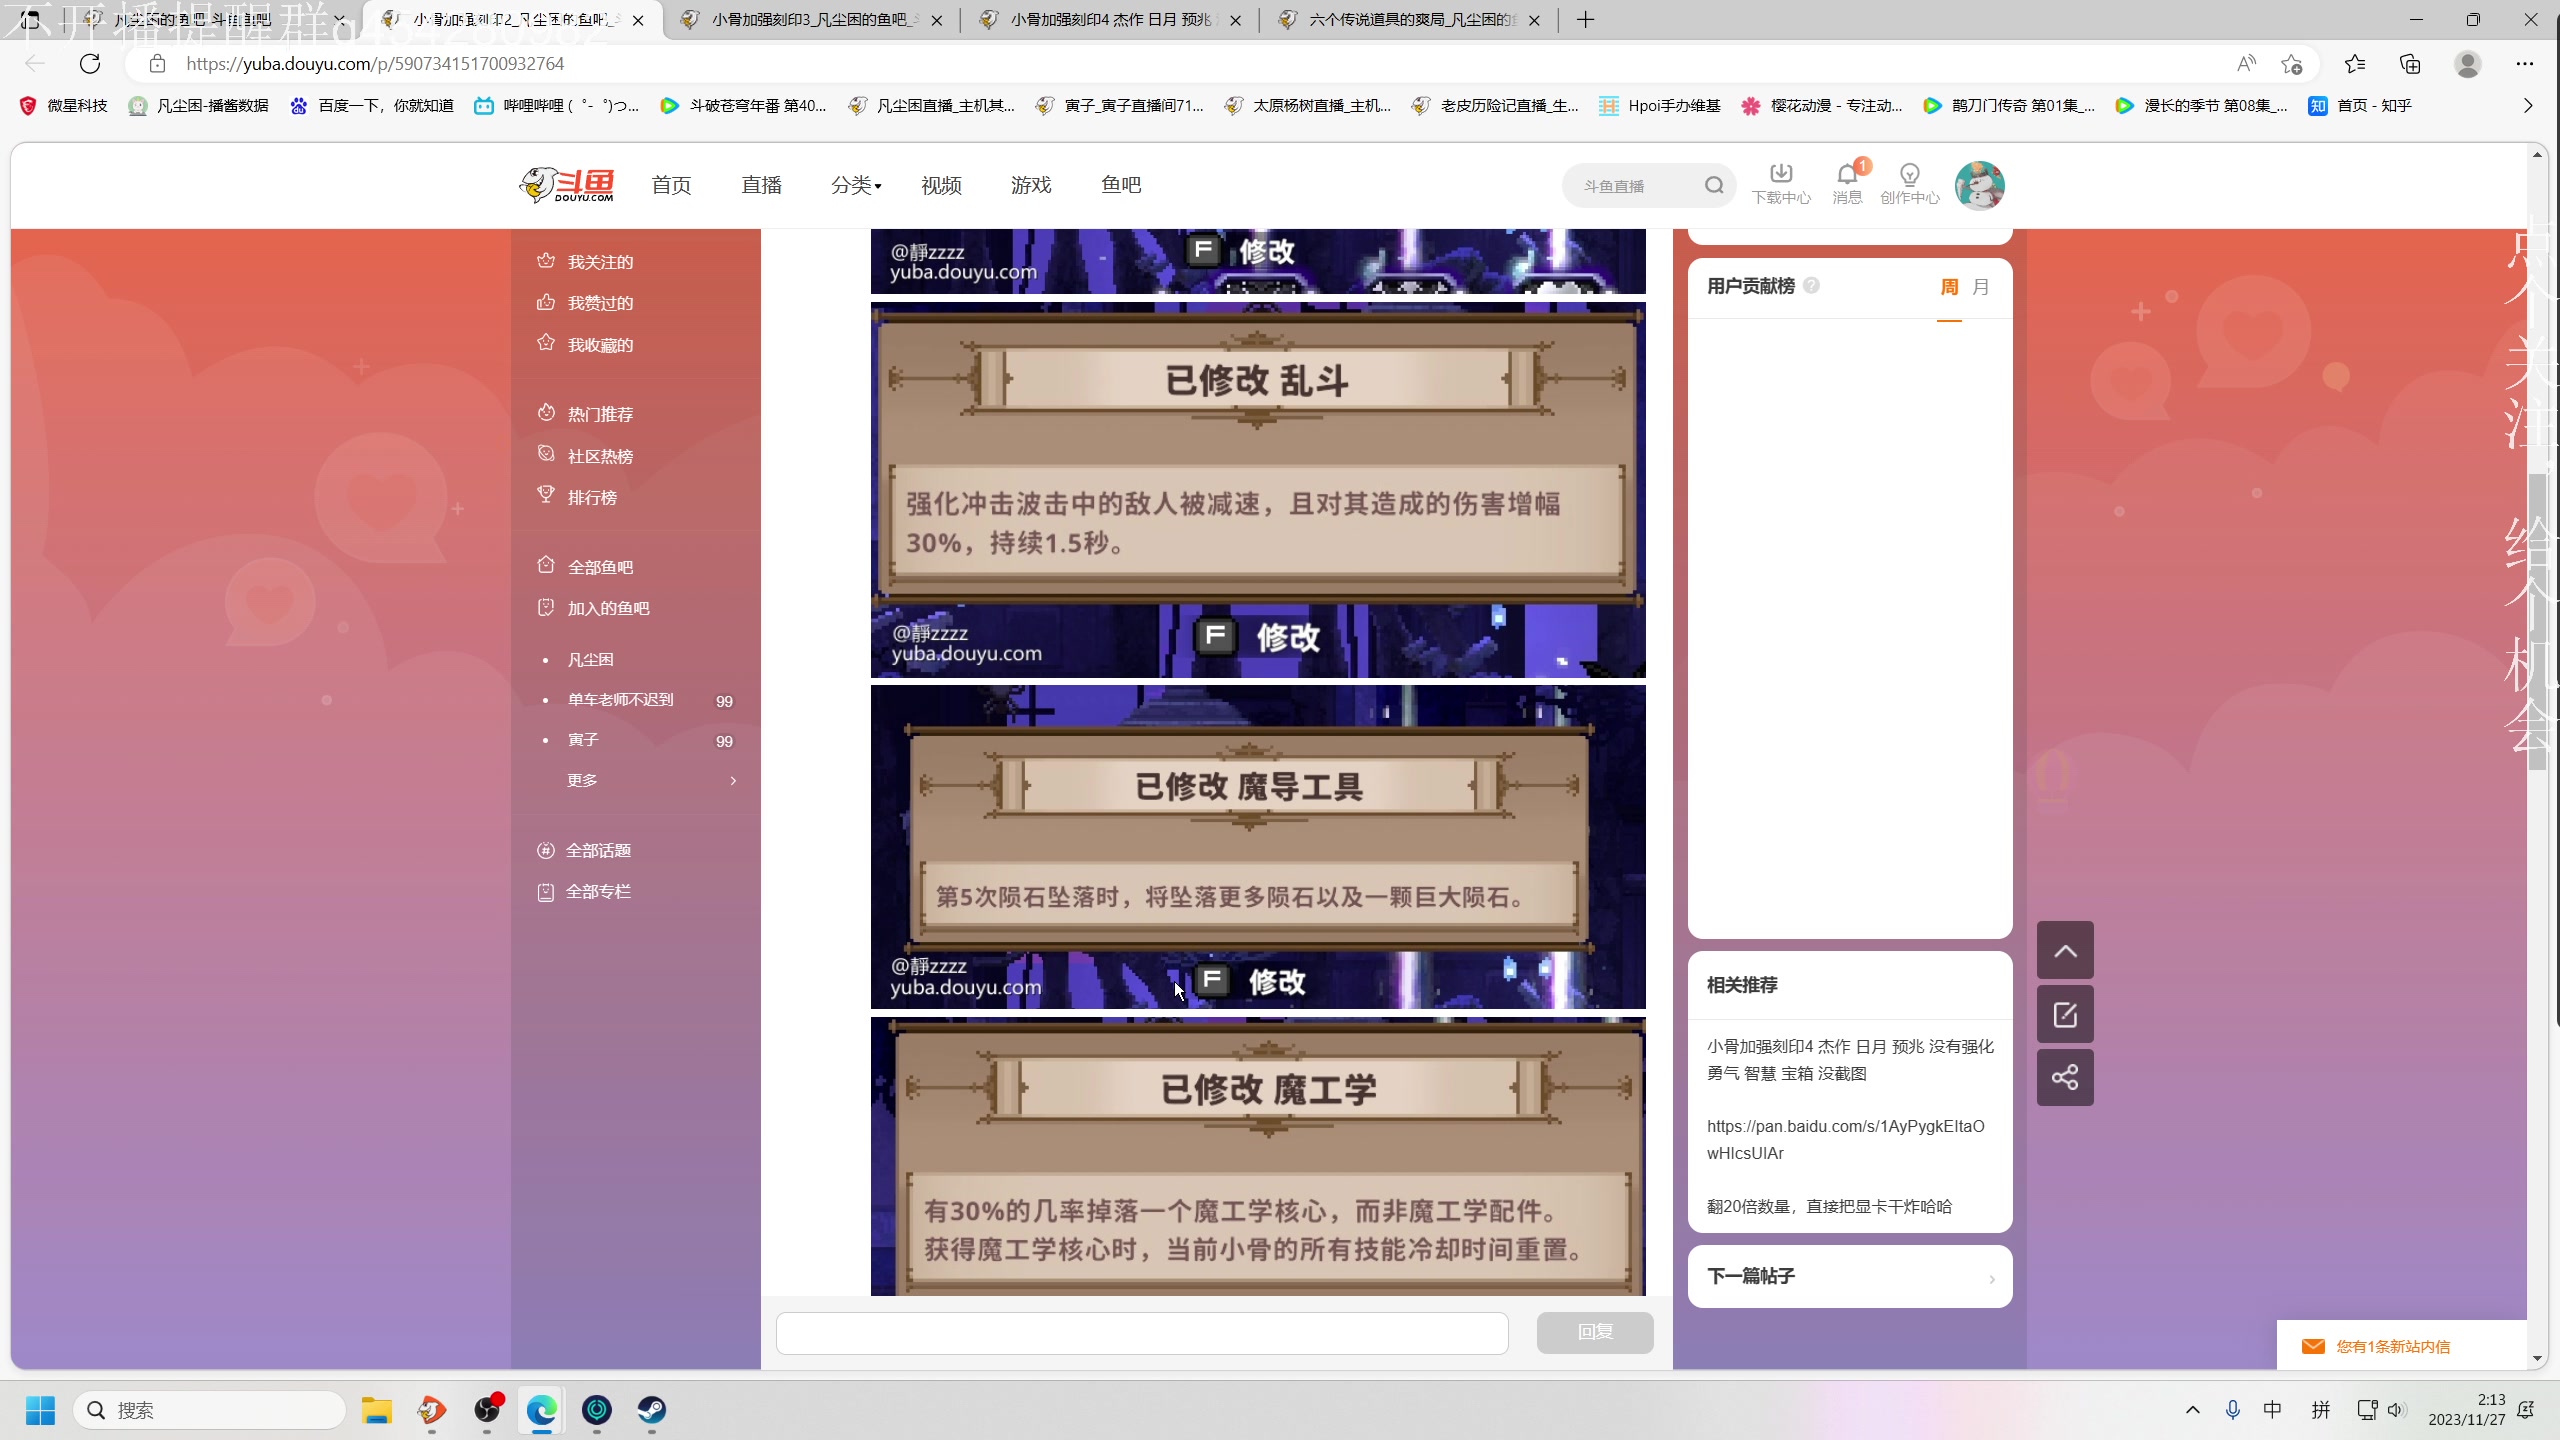This screenshot has width=2560, height=1440.
Task: Click the 回复 reply button
Action: [1595, 1332]
